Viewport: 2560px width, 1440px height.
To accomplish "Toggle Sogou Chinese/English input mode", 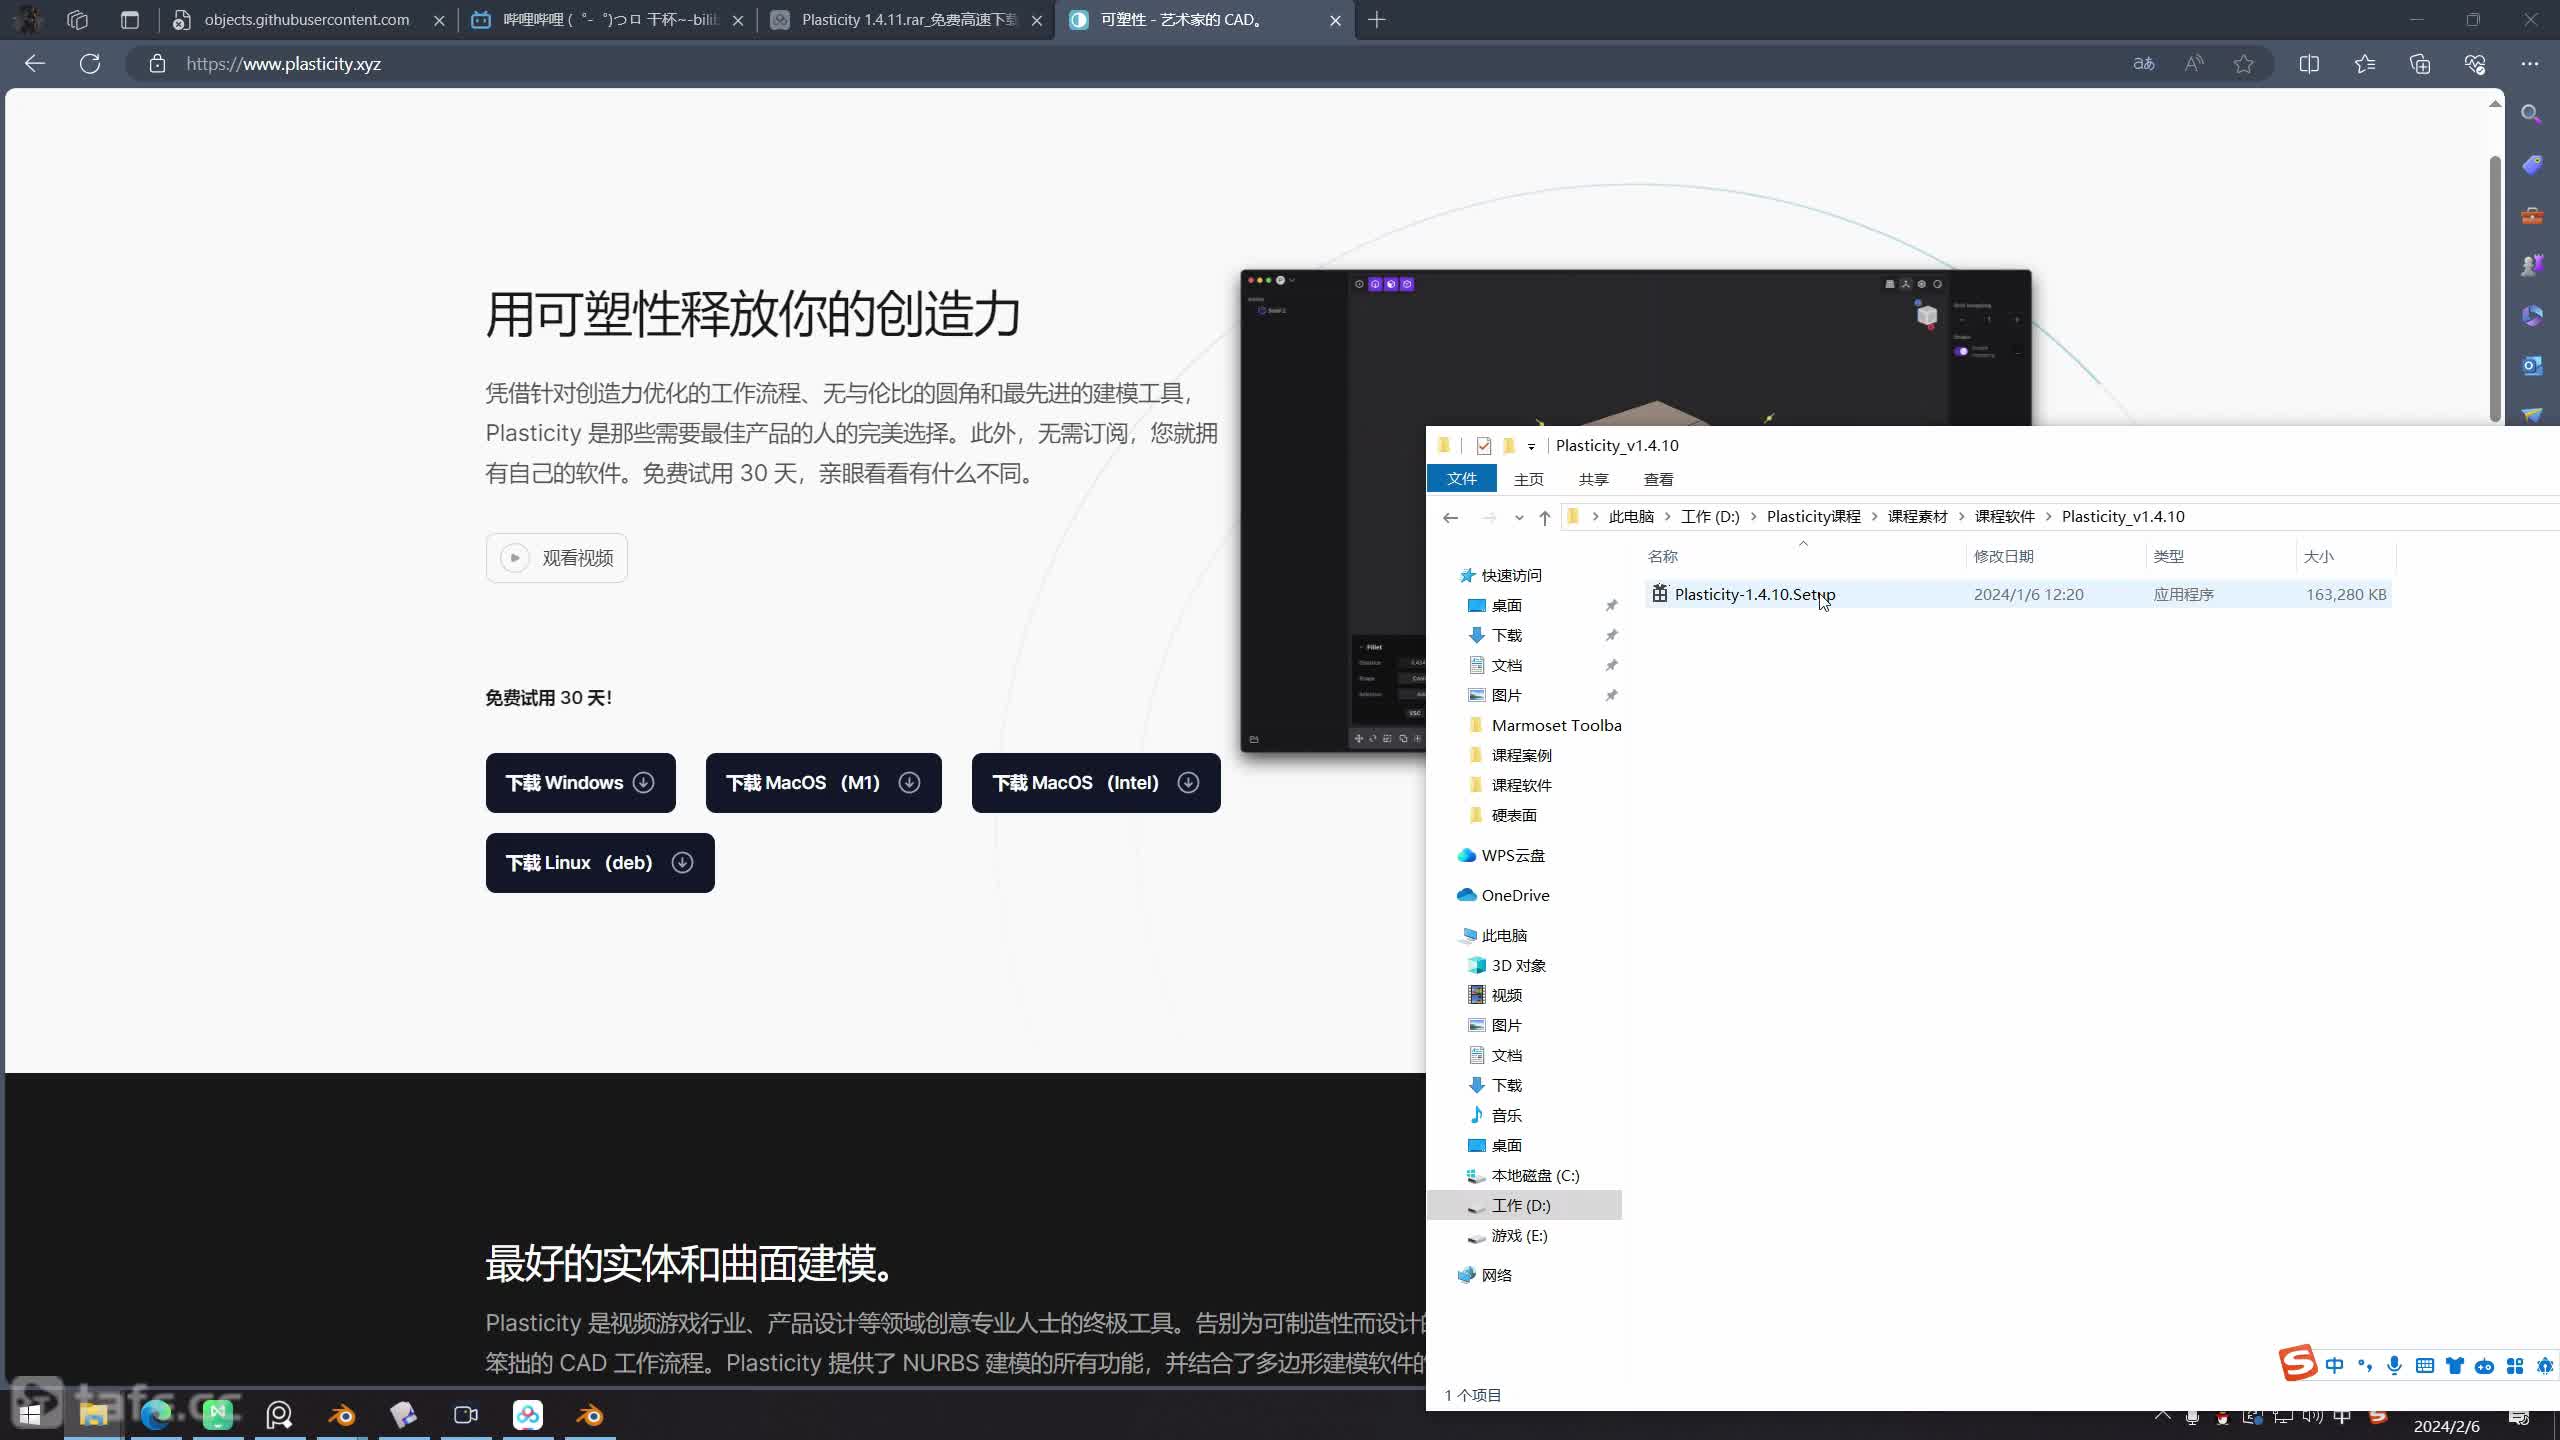I will click(2334, 1366).
